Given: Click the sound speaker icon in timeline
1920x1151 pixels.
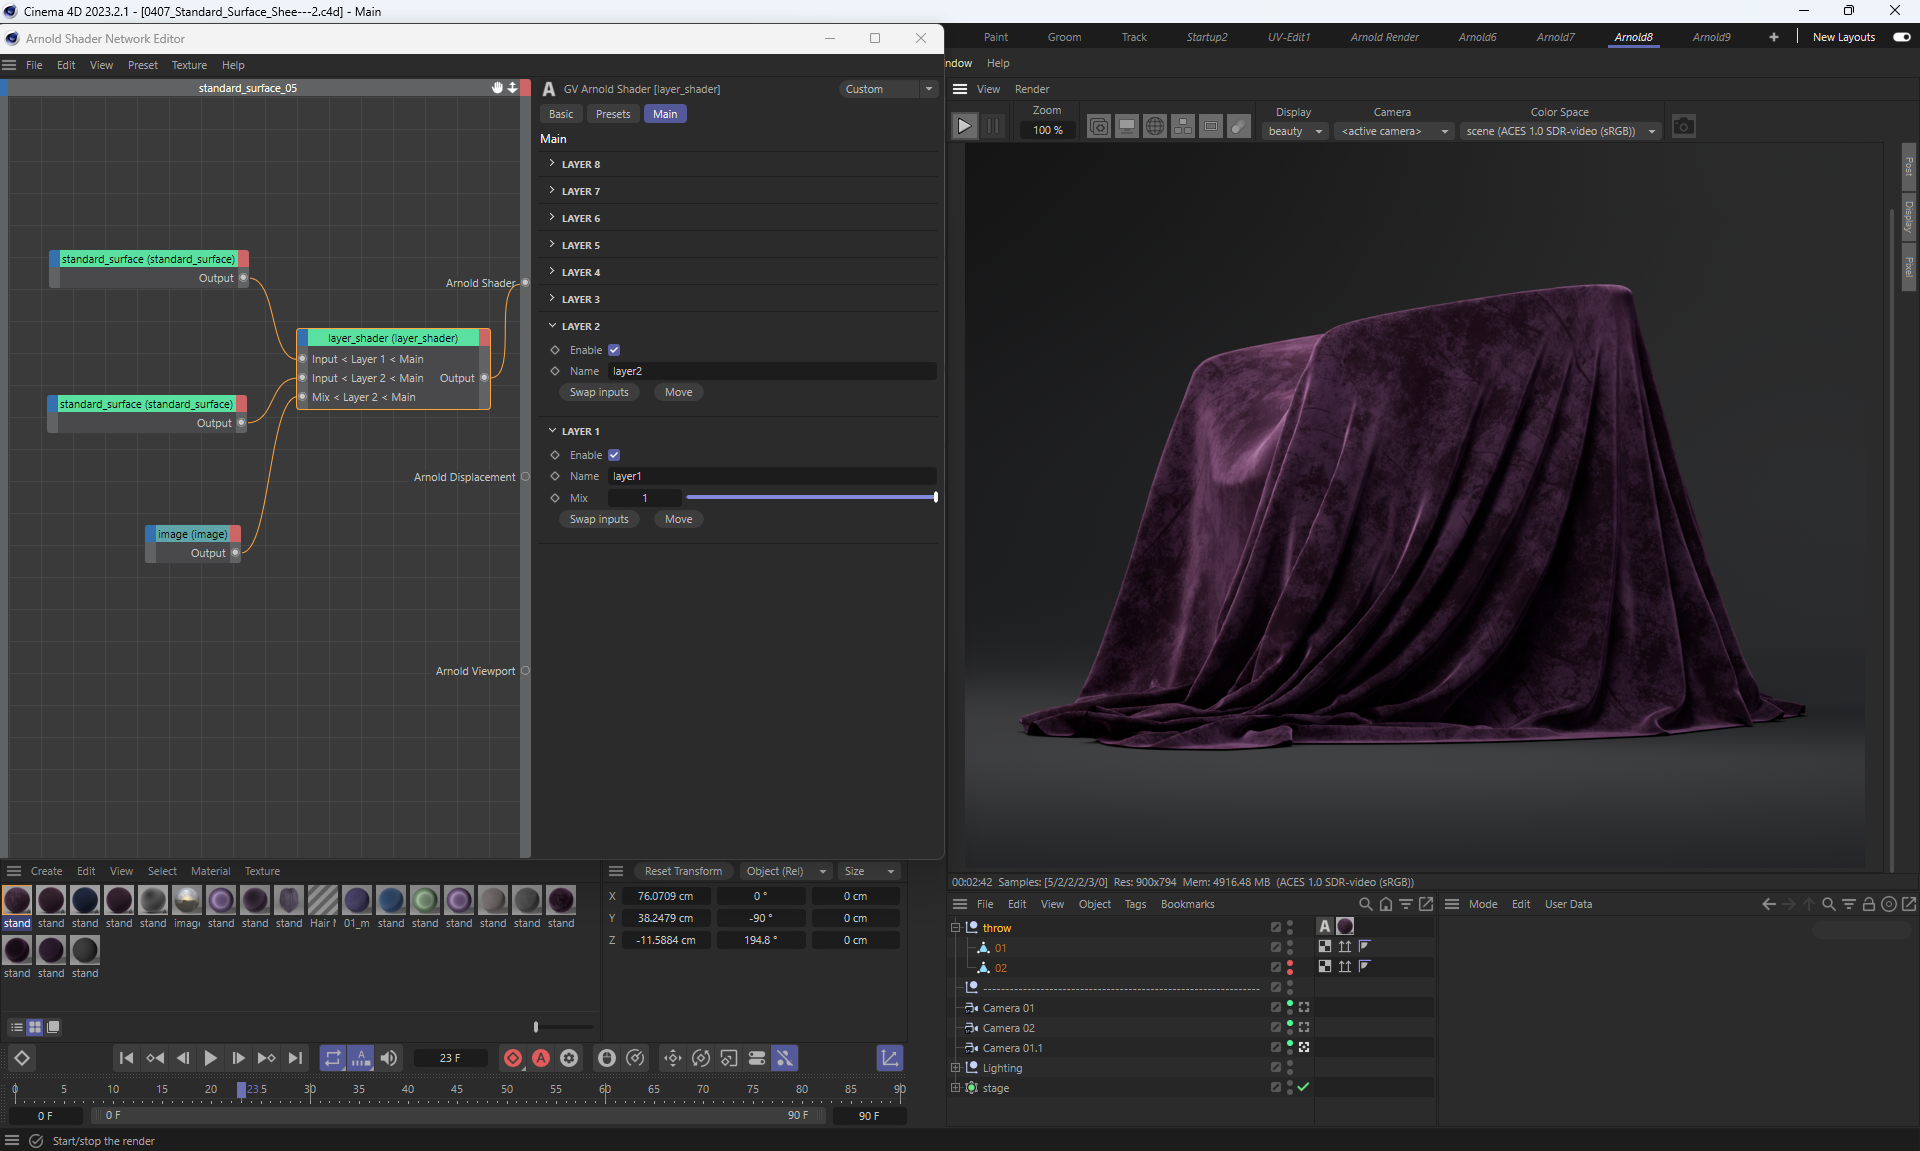Looking at the screenshot, I should click(x=389, y=1058).
